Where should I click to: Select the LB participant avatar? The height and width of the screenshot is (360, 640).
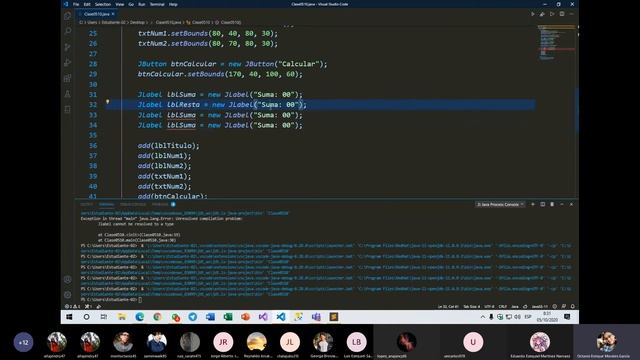click(x=356, y=342)
